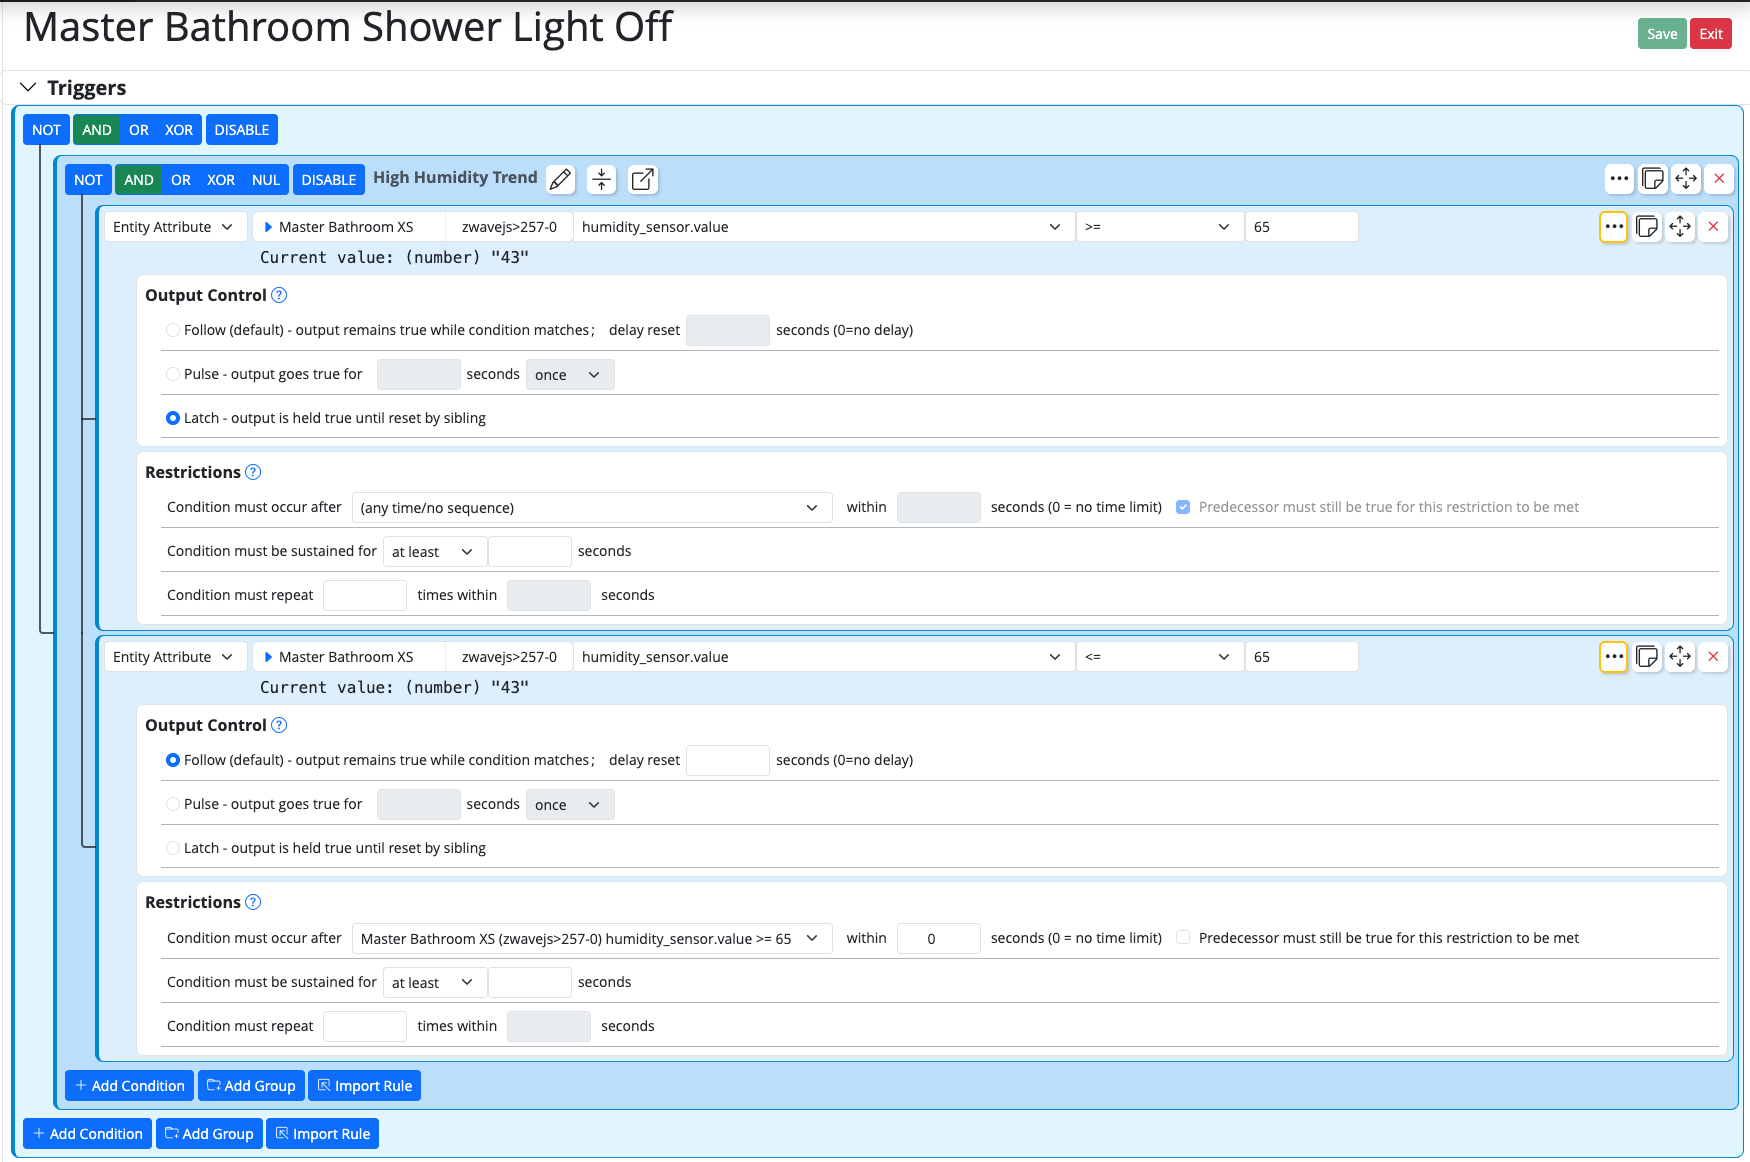Image resolution: width=1750 pixels, height=1162 pixels.
Task: Click the value field containing 65 in first condition
Action: (x=1300, y=227)
